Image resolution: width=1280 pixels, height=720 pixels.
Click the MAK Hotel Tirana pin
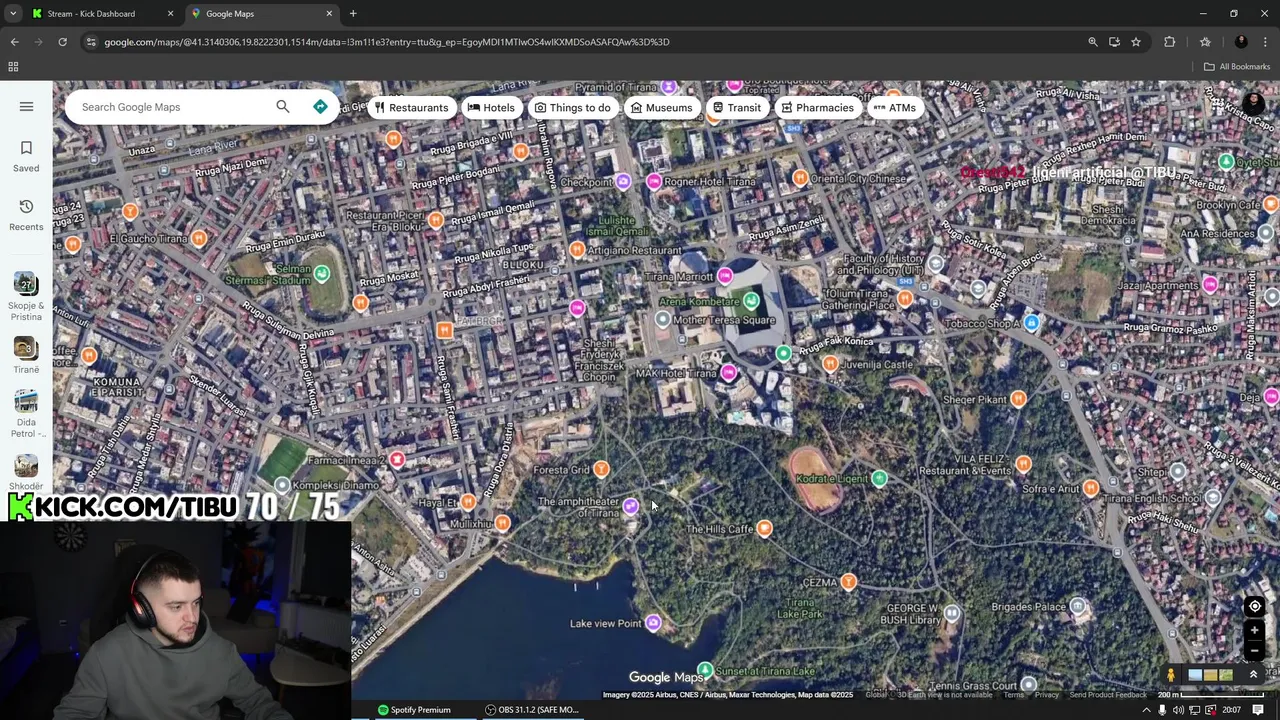(x=728, y=373)
